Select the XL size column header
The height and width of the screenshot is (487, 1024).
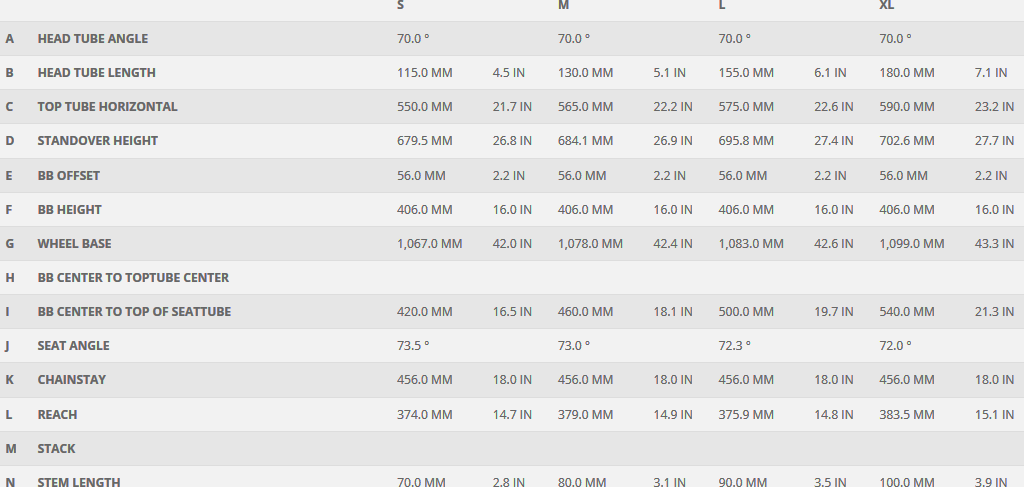tap(886, 6)
